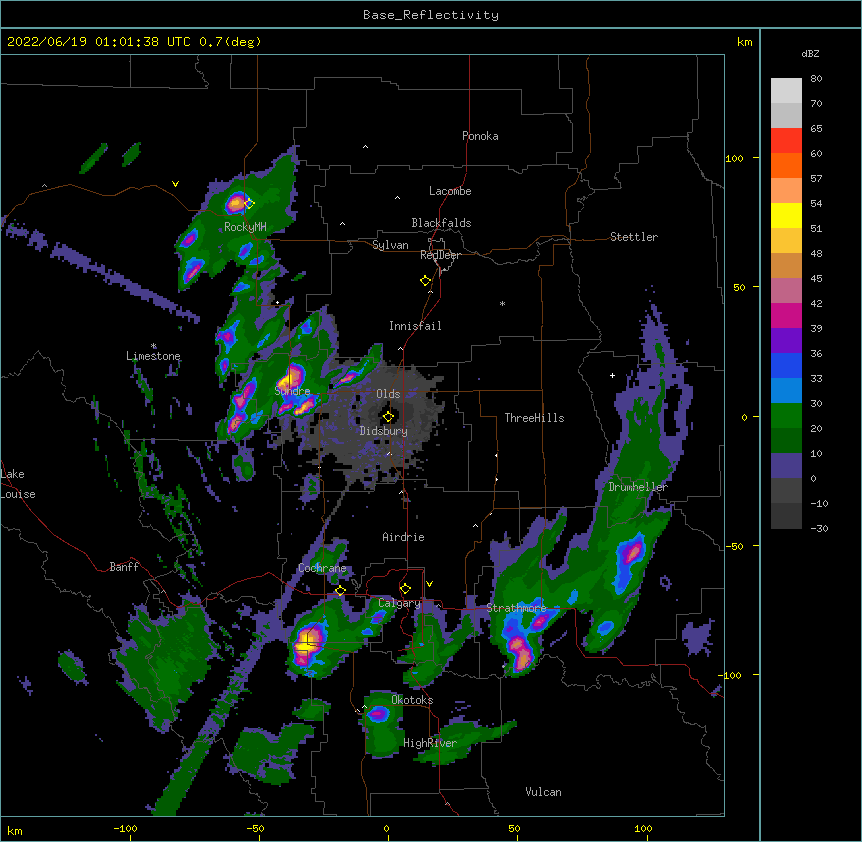862x842 pixels.
Task: Click the yellow diamond marker below Cochrane label
Action: pyautogui.click(x=340, y=590)
